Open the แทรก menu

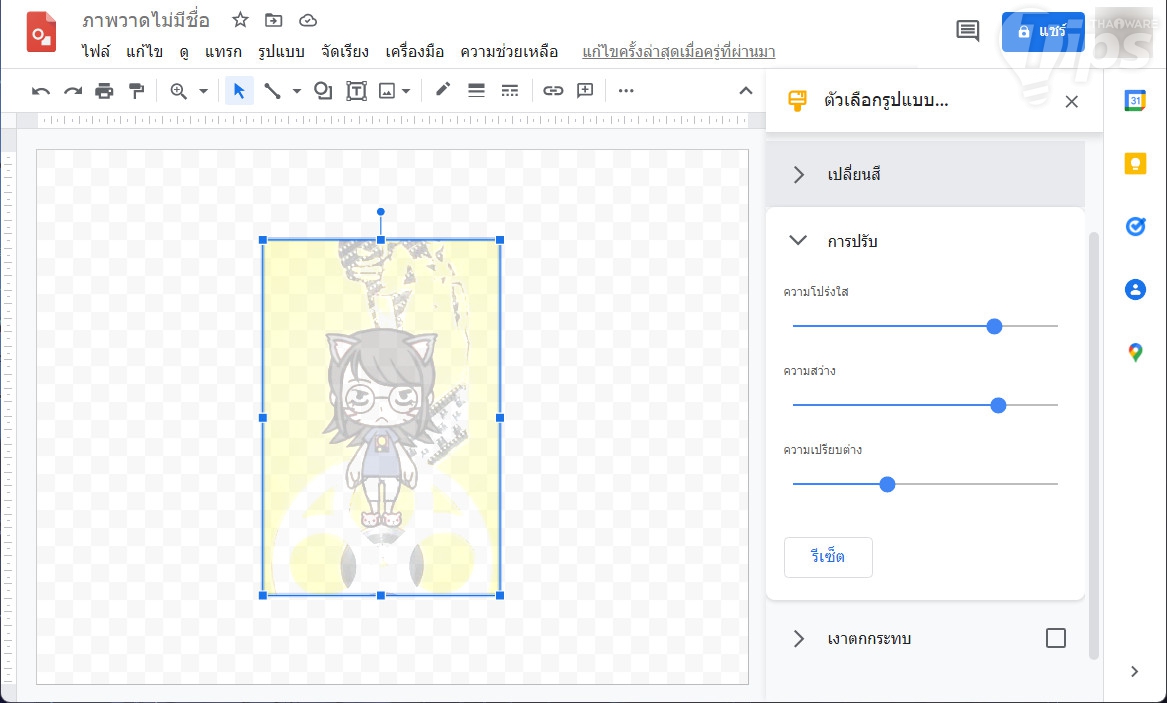point(223,52)
